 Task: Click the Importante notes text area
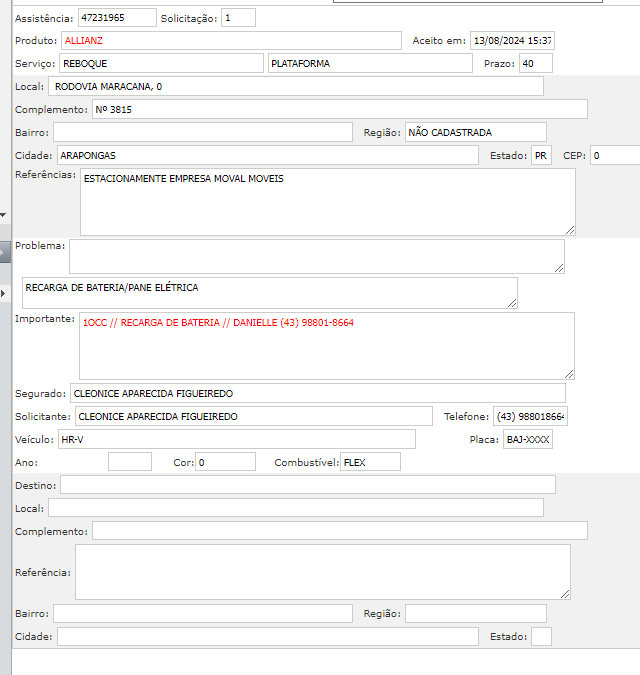pos(327,345)
